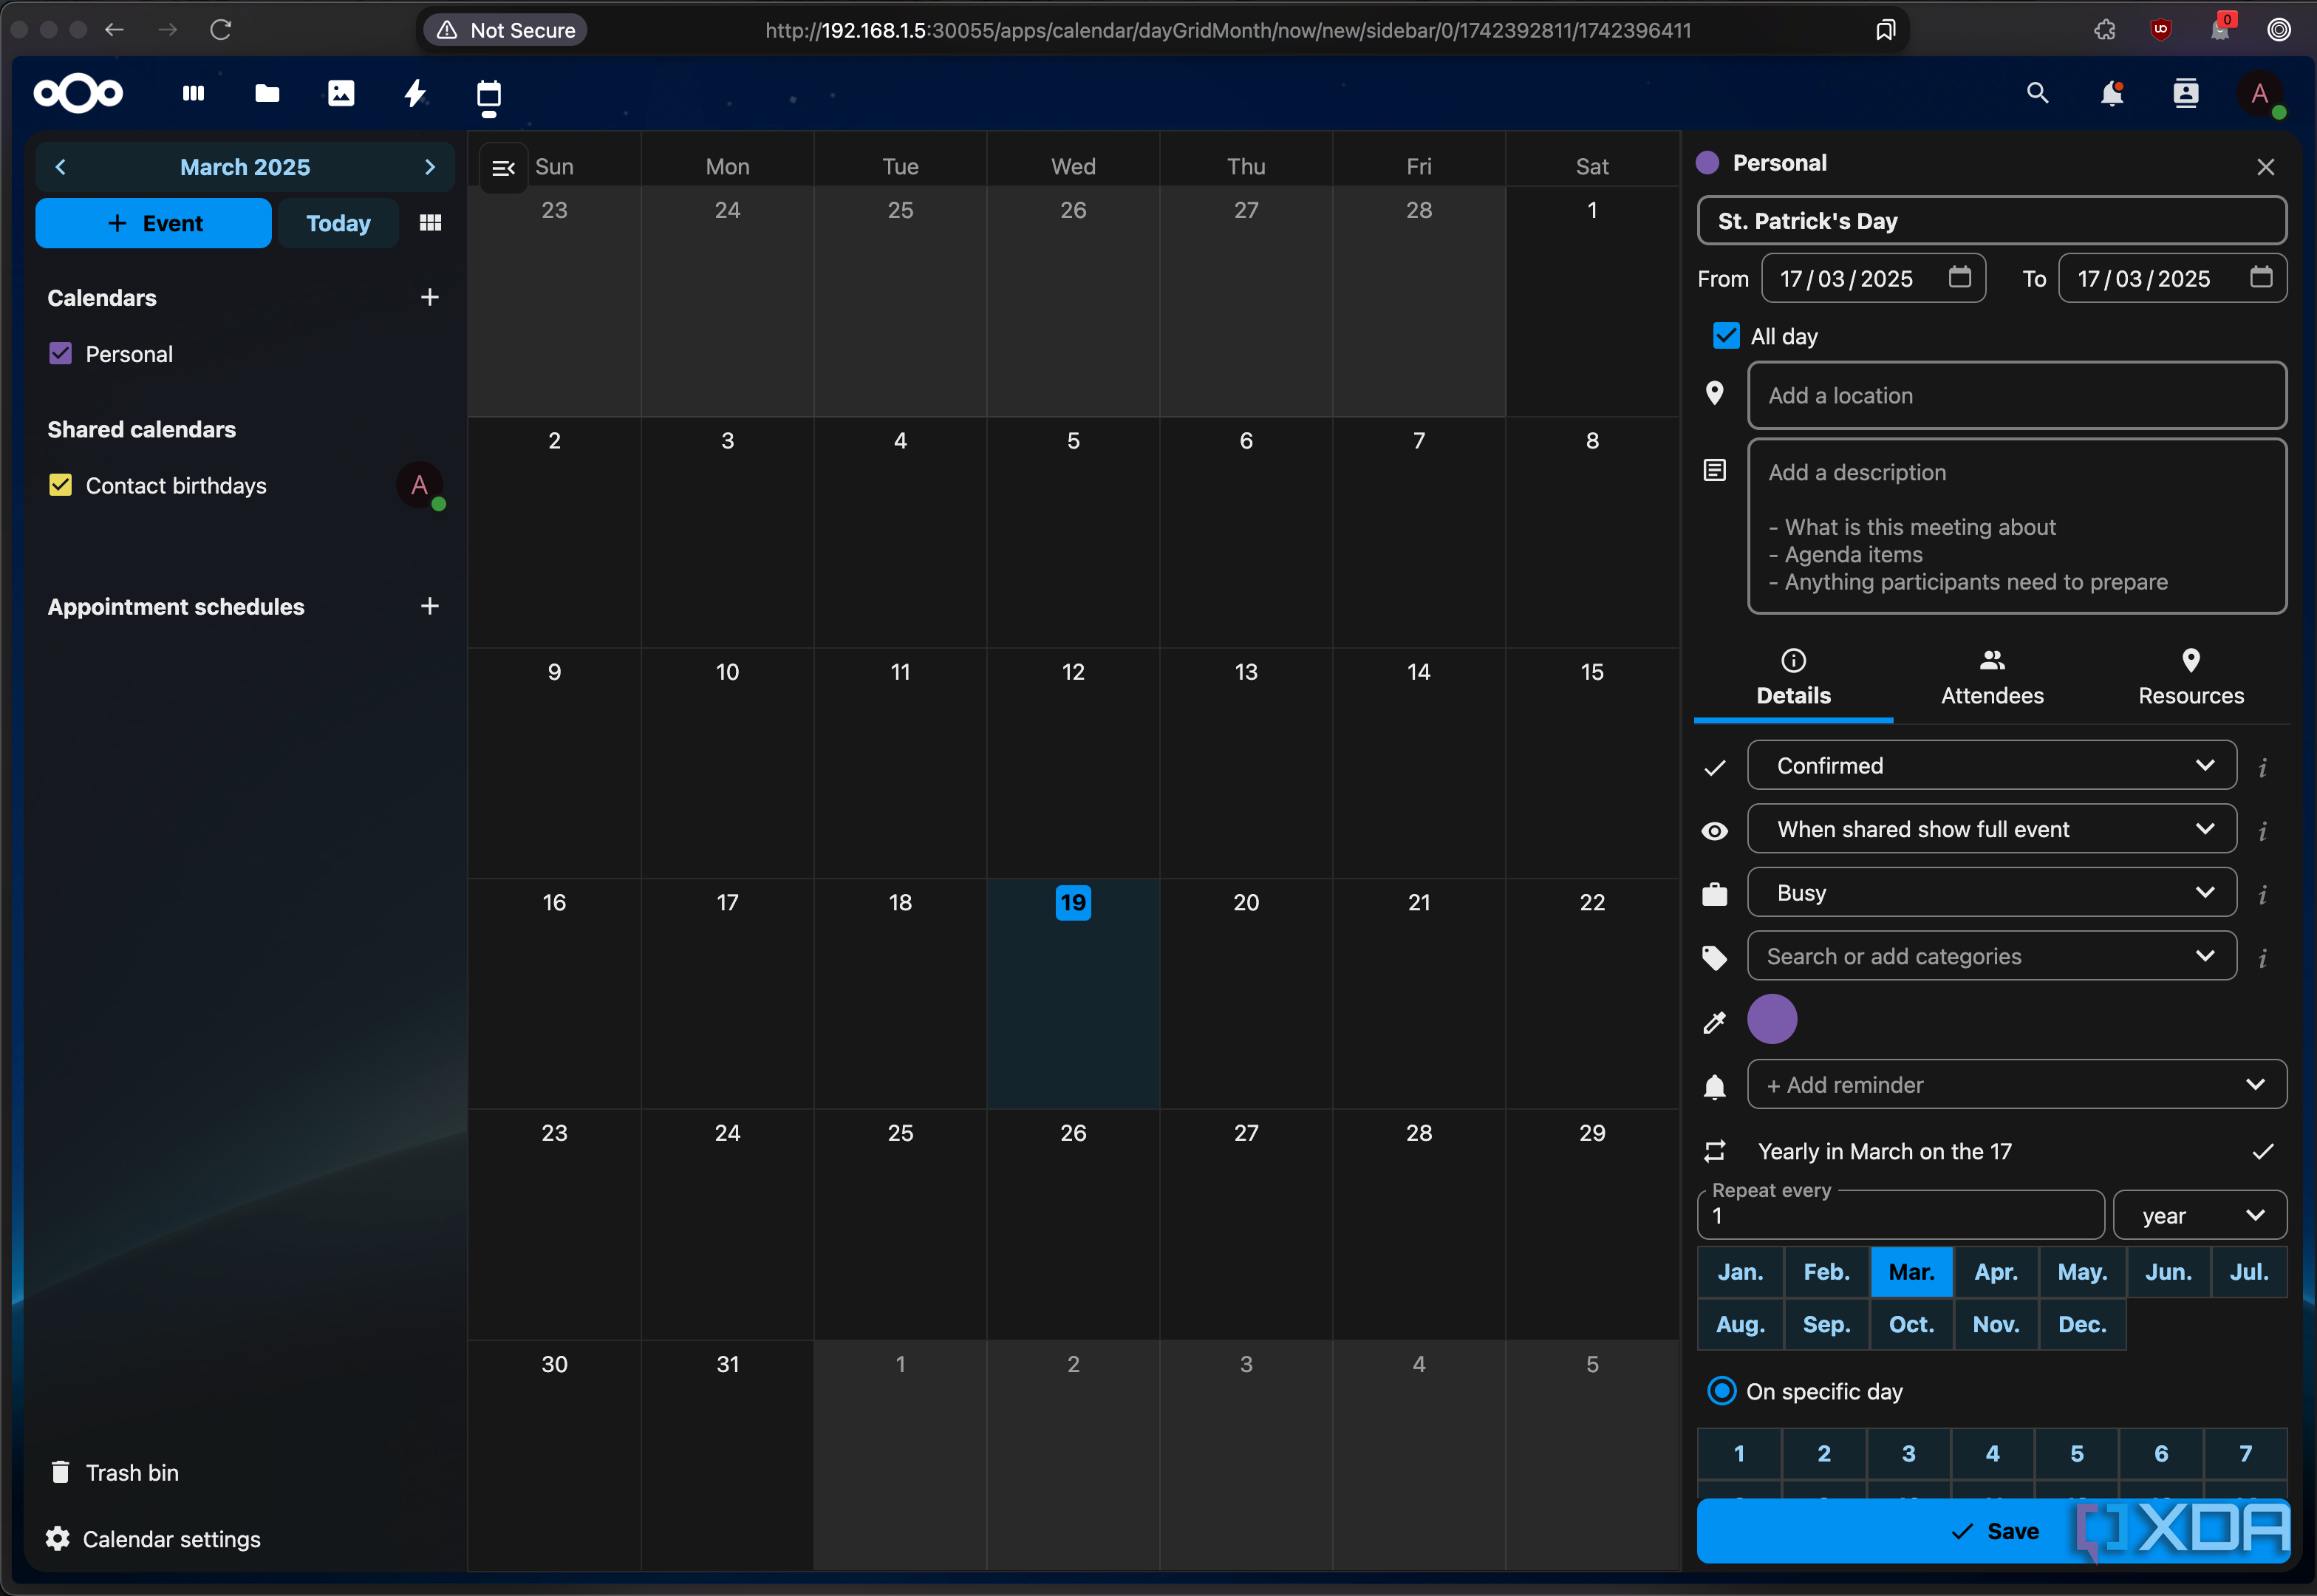This screenshot has width=2317, height=1596.
Task: Jump to Today in the calendar
Action: [338, 223]
